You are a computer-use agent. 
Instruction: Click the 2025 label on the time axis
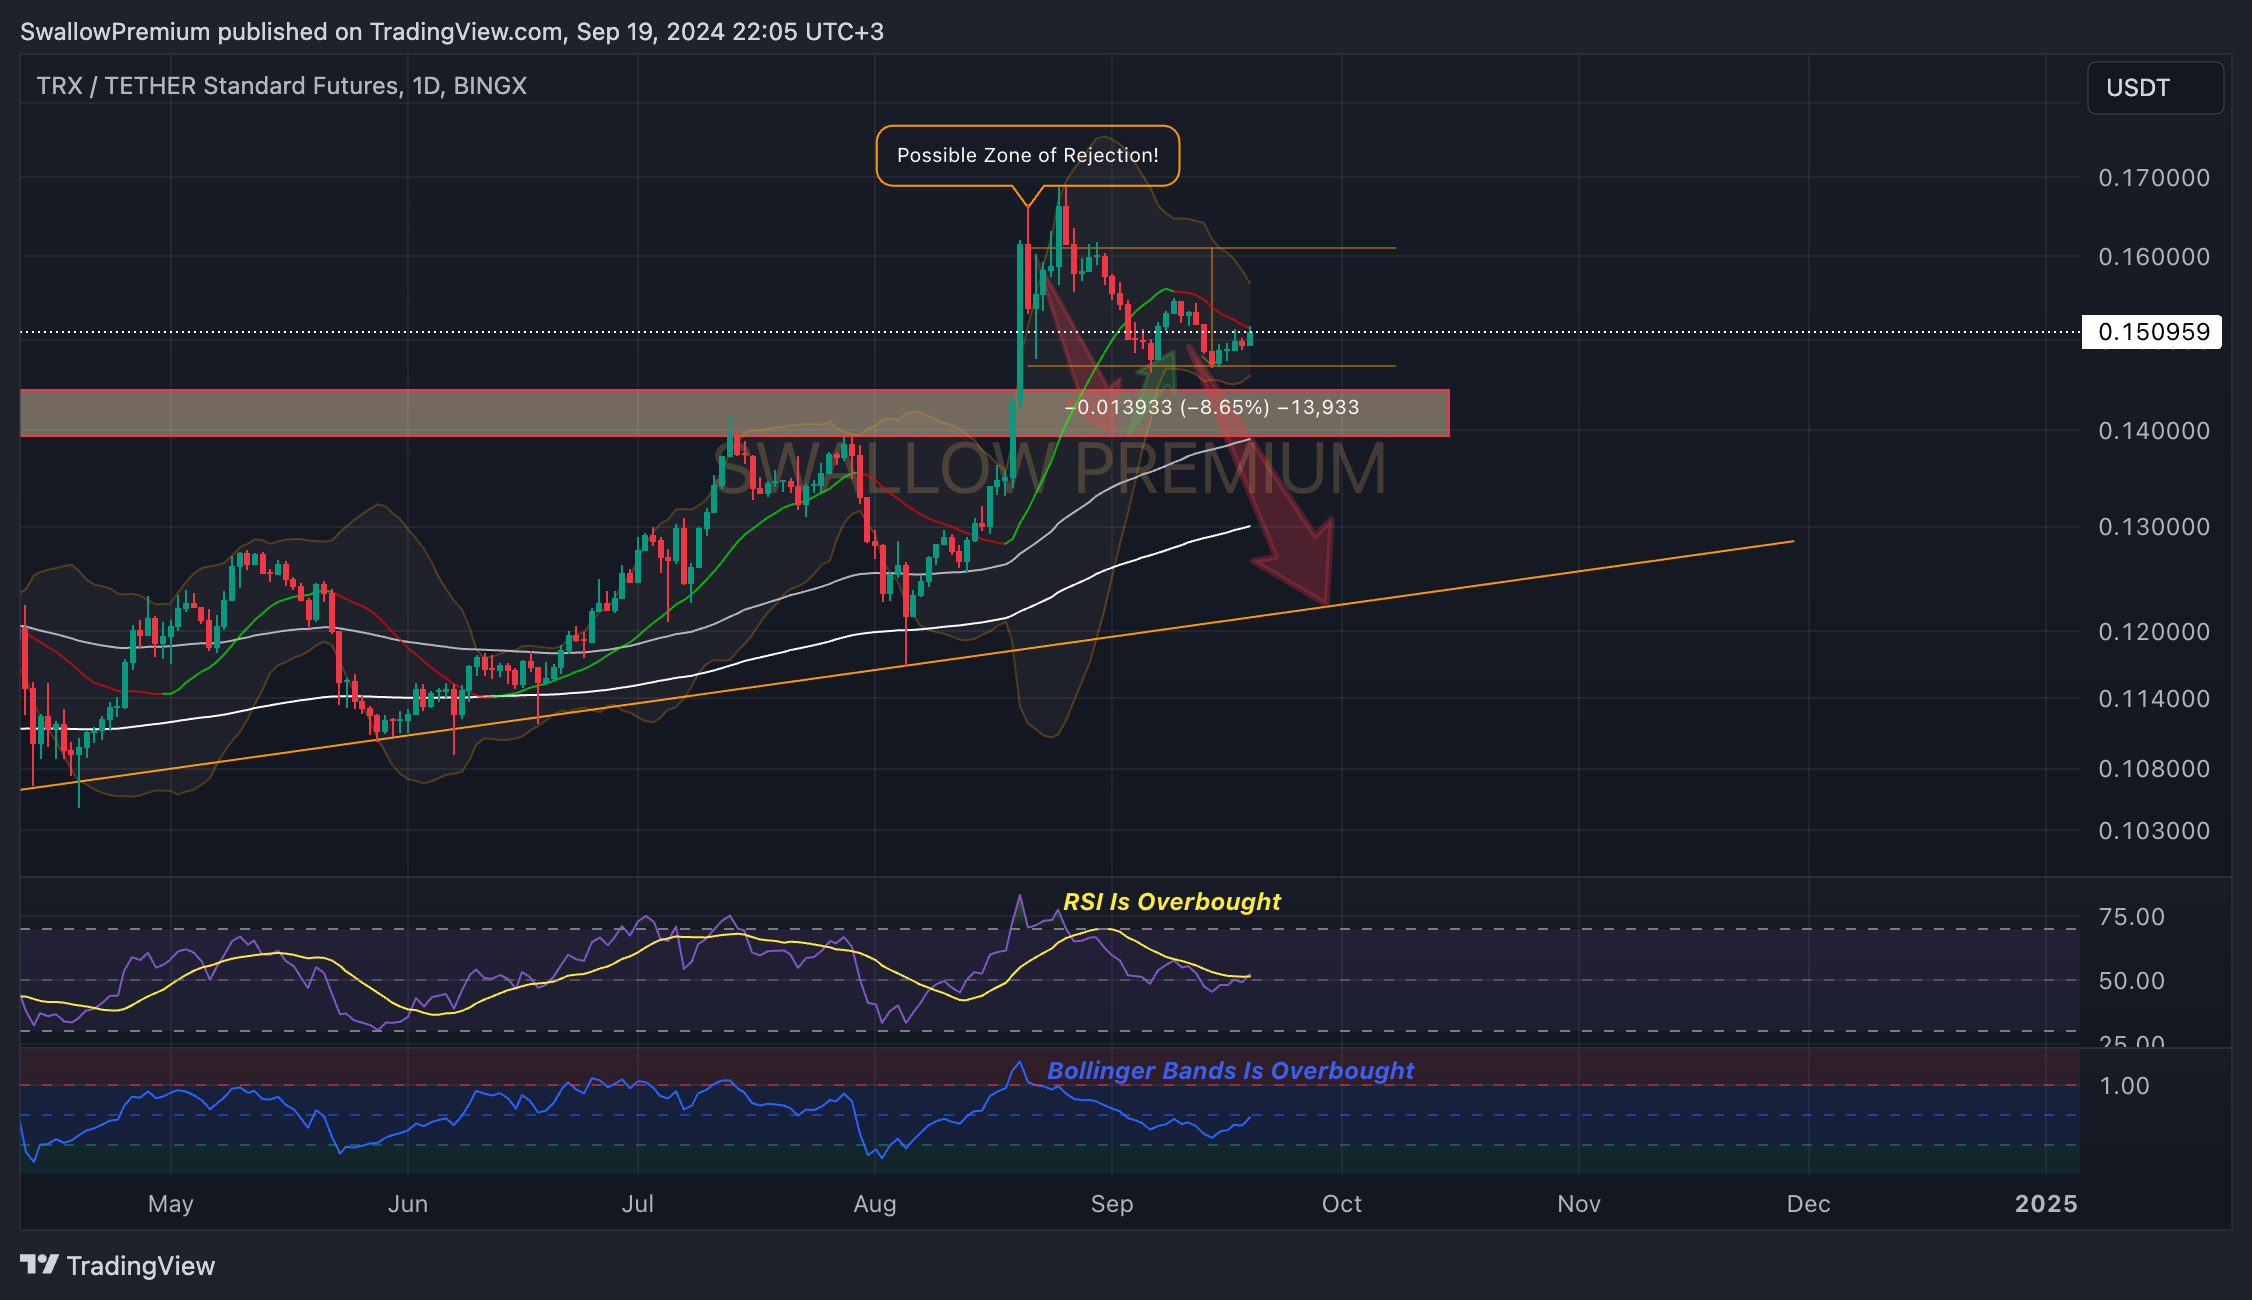click(2046, 1204)
